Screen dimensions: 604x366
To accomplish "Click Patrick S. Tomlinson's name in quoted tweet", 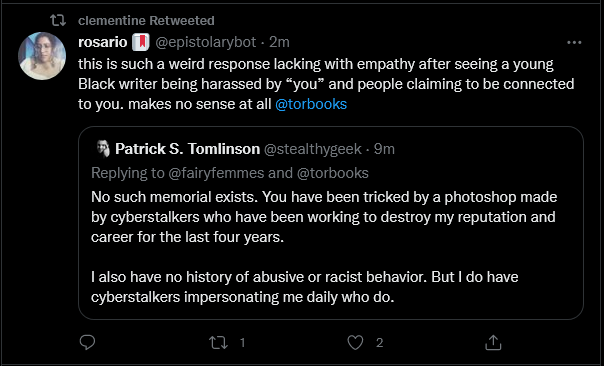I will [187, 149].
